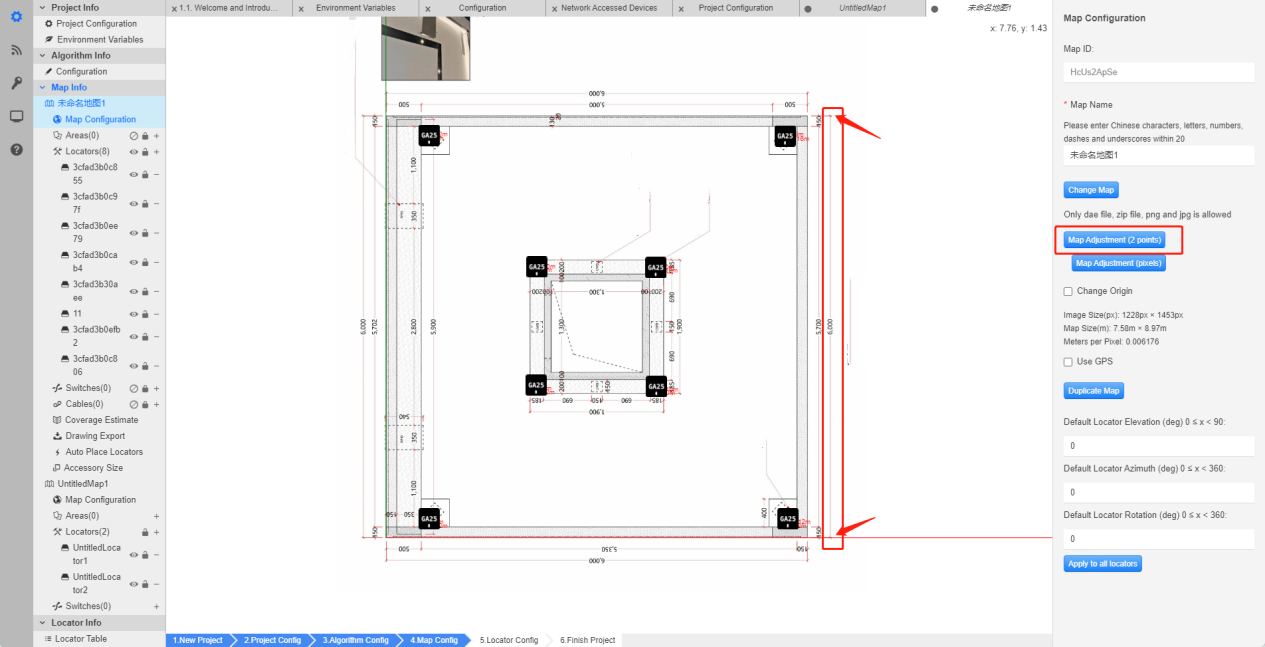Check the Use GPS option

1068,362
